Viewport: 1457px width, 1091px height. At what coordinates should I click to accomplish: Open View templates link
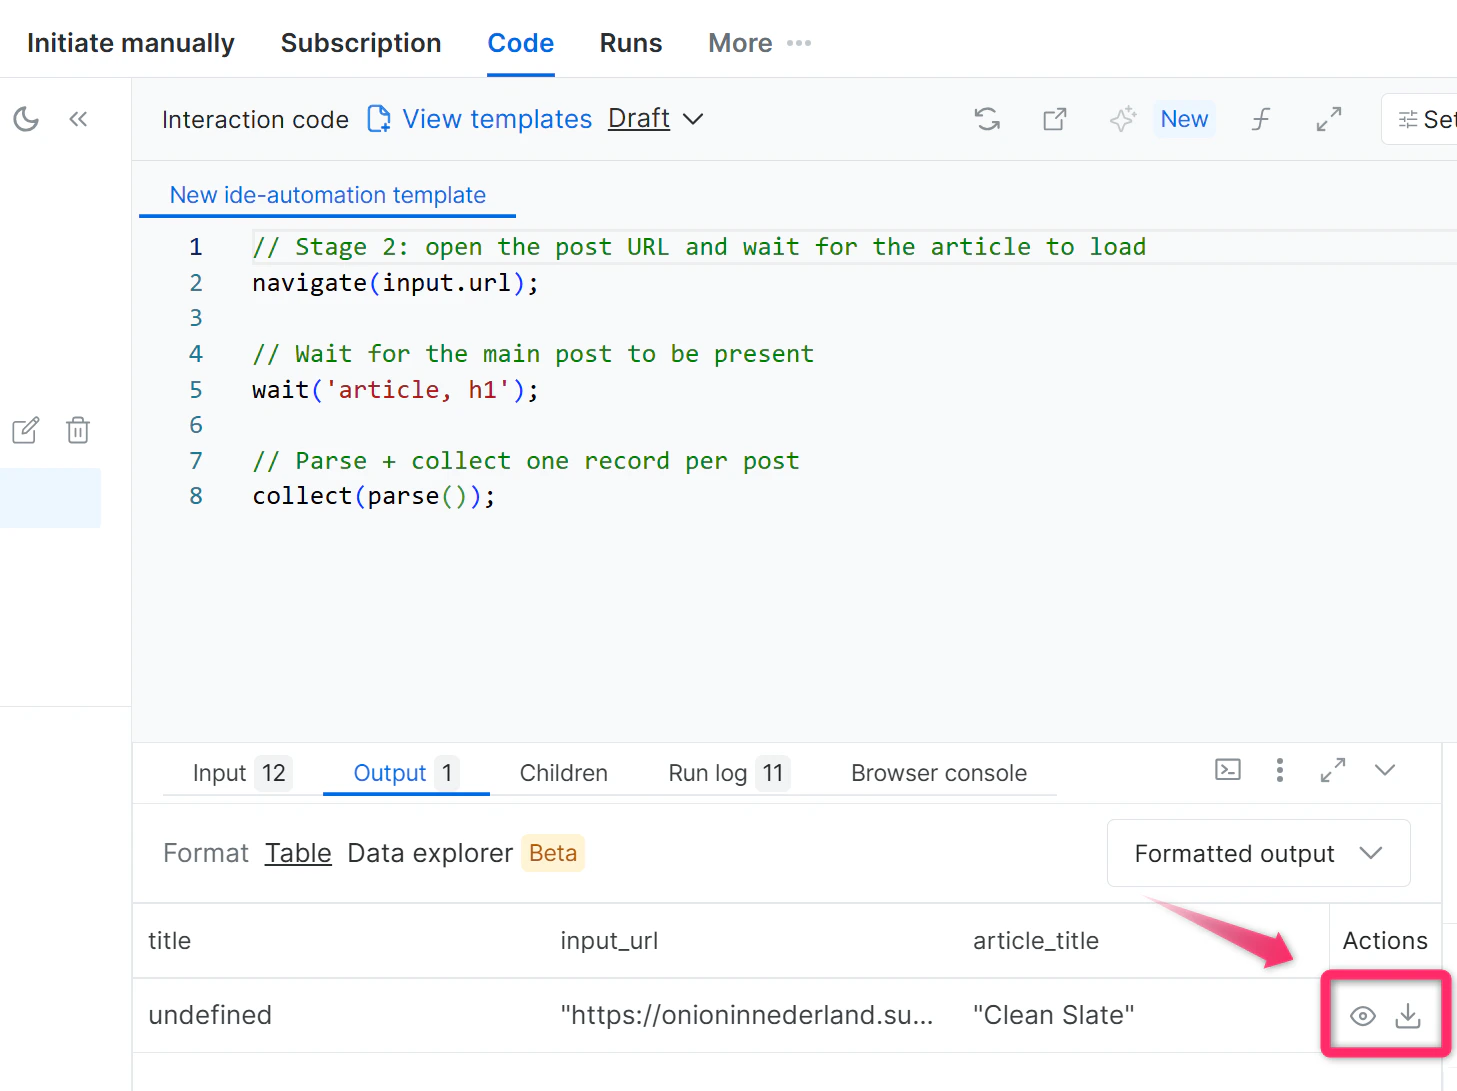[x=497, y=119]
